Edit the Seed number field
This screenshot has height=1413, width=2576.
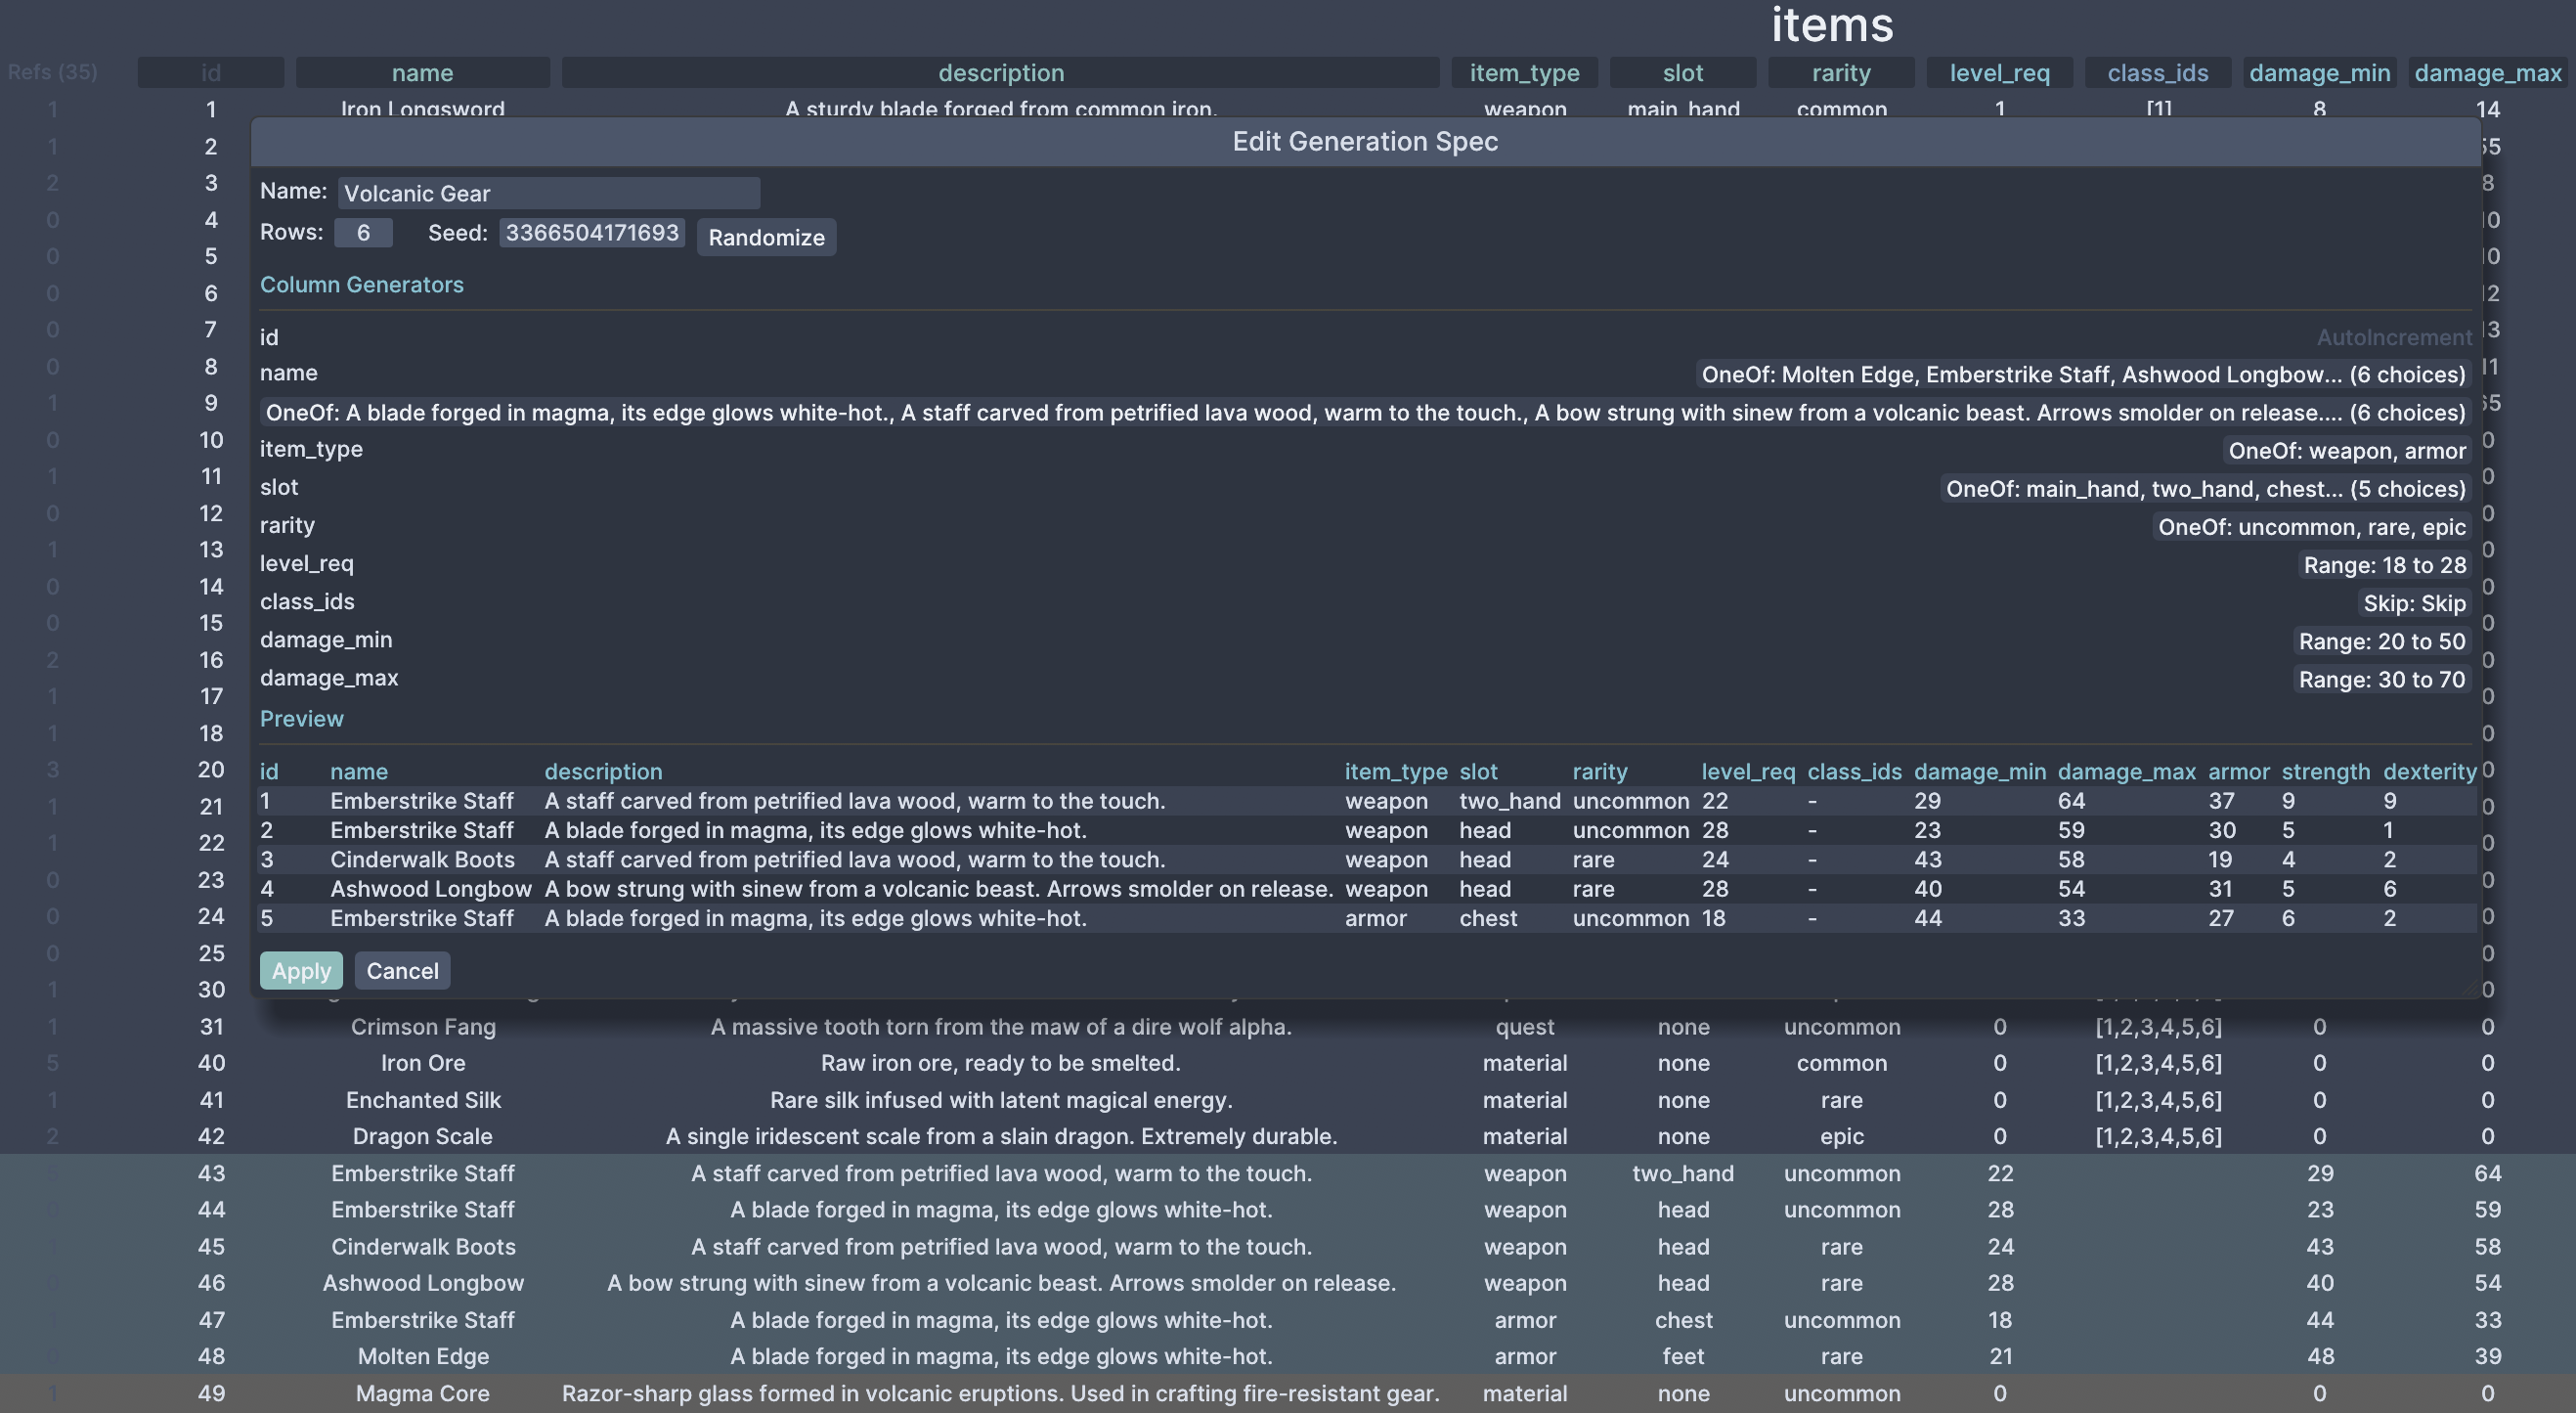click(591, 232)
